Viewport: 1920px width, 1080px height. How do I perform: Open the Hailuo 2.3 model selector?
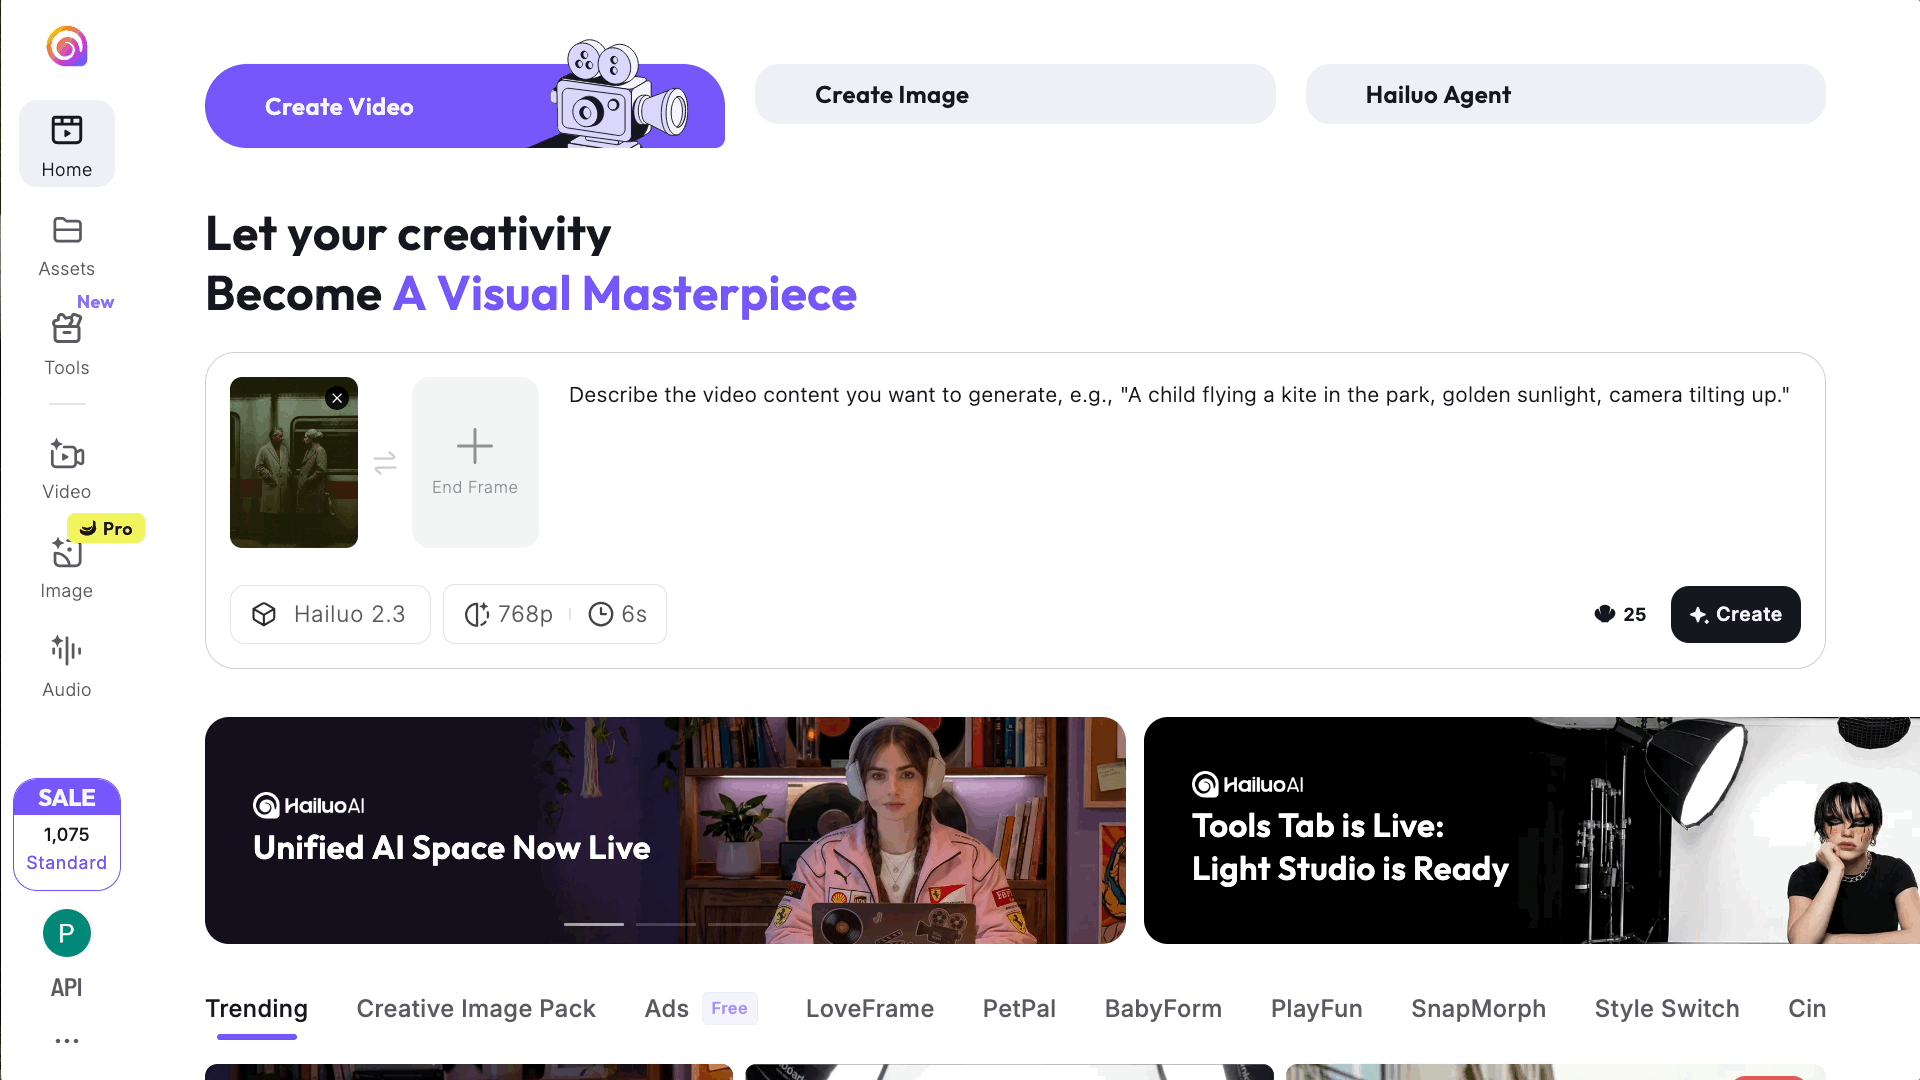pos(330,614)
